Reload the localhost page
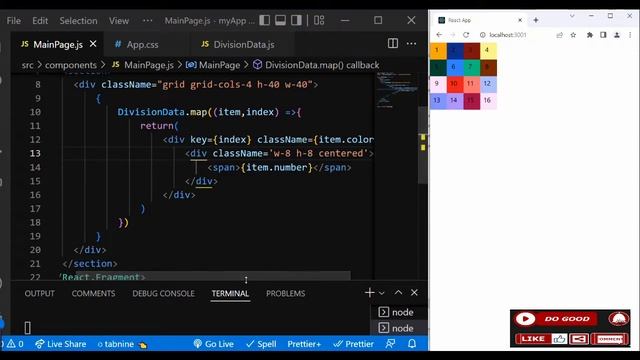Viewport: 640px width, 360px height. click(466, 35)
